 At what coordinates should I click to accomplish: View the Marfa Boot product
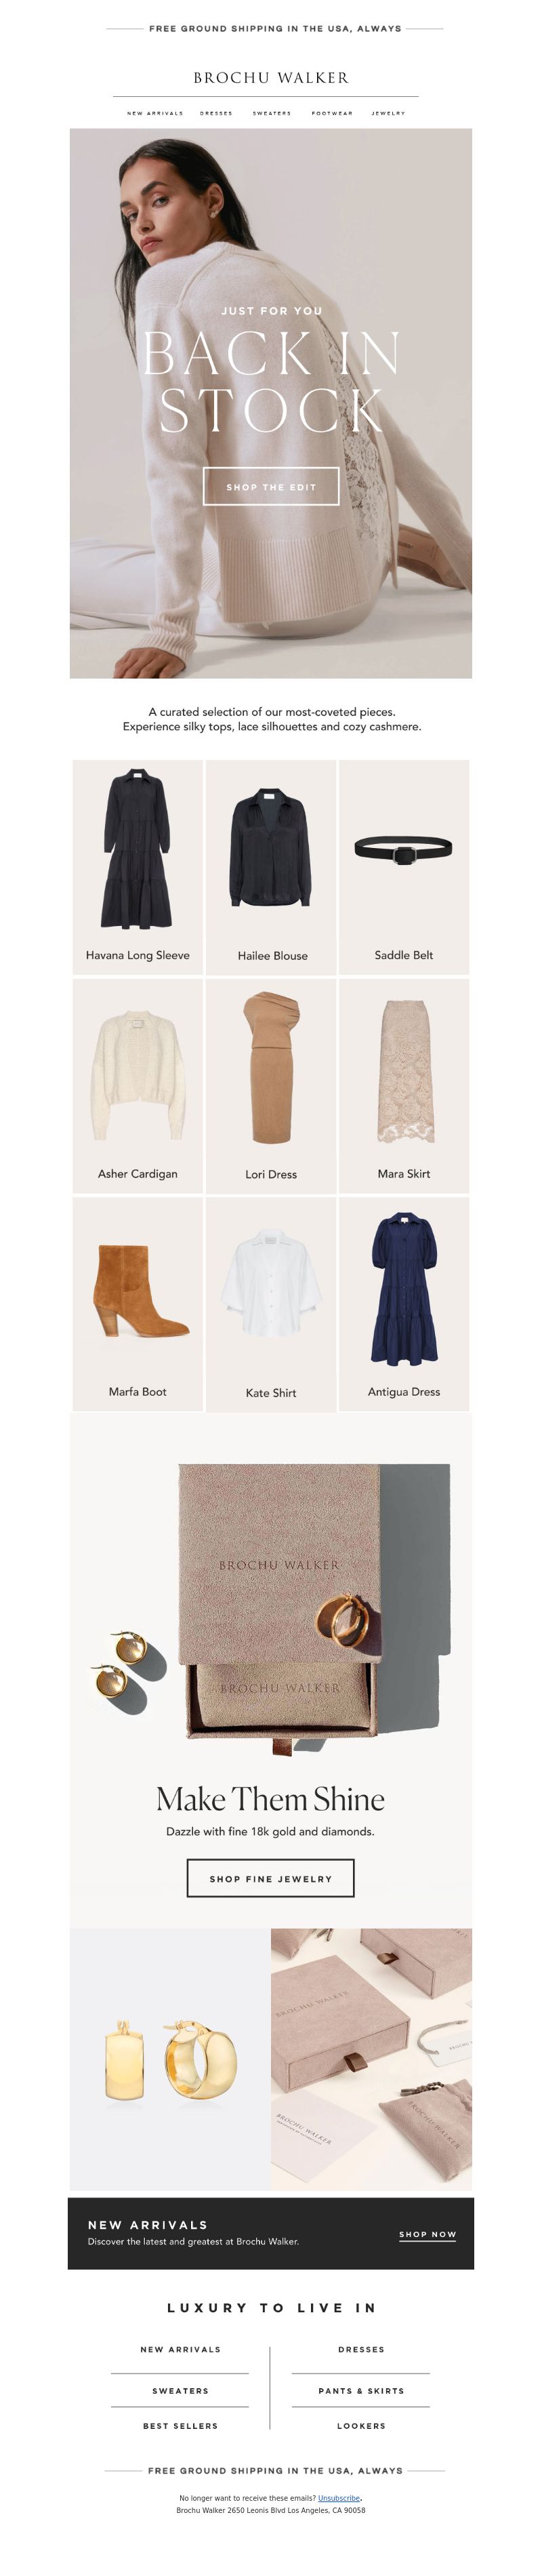[x=138, y=1304]
